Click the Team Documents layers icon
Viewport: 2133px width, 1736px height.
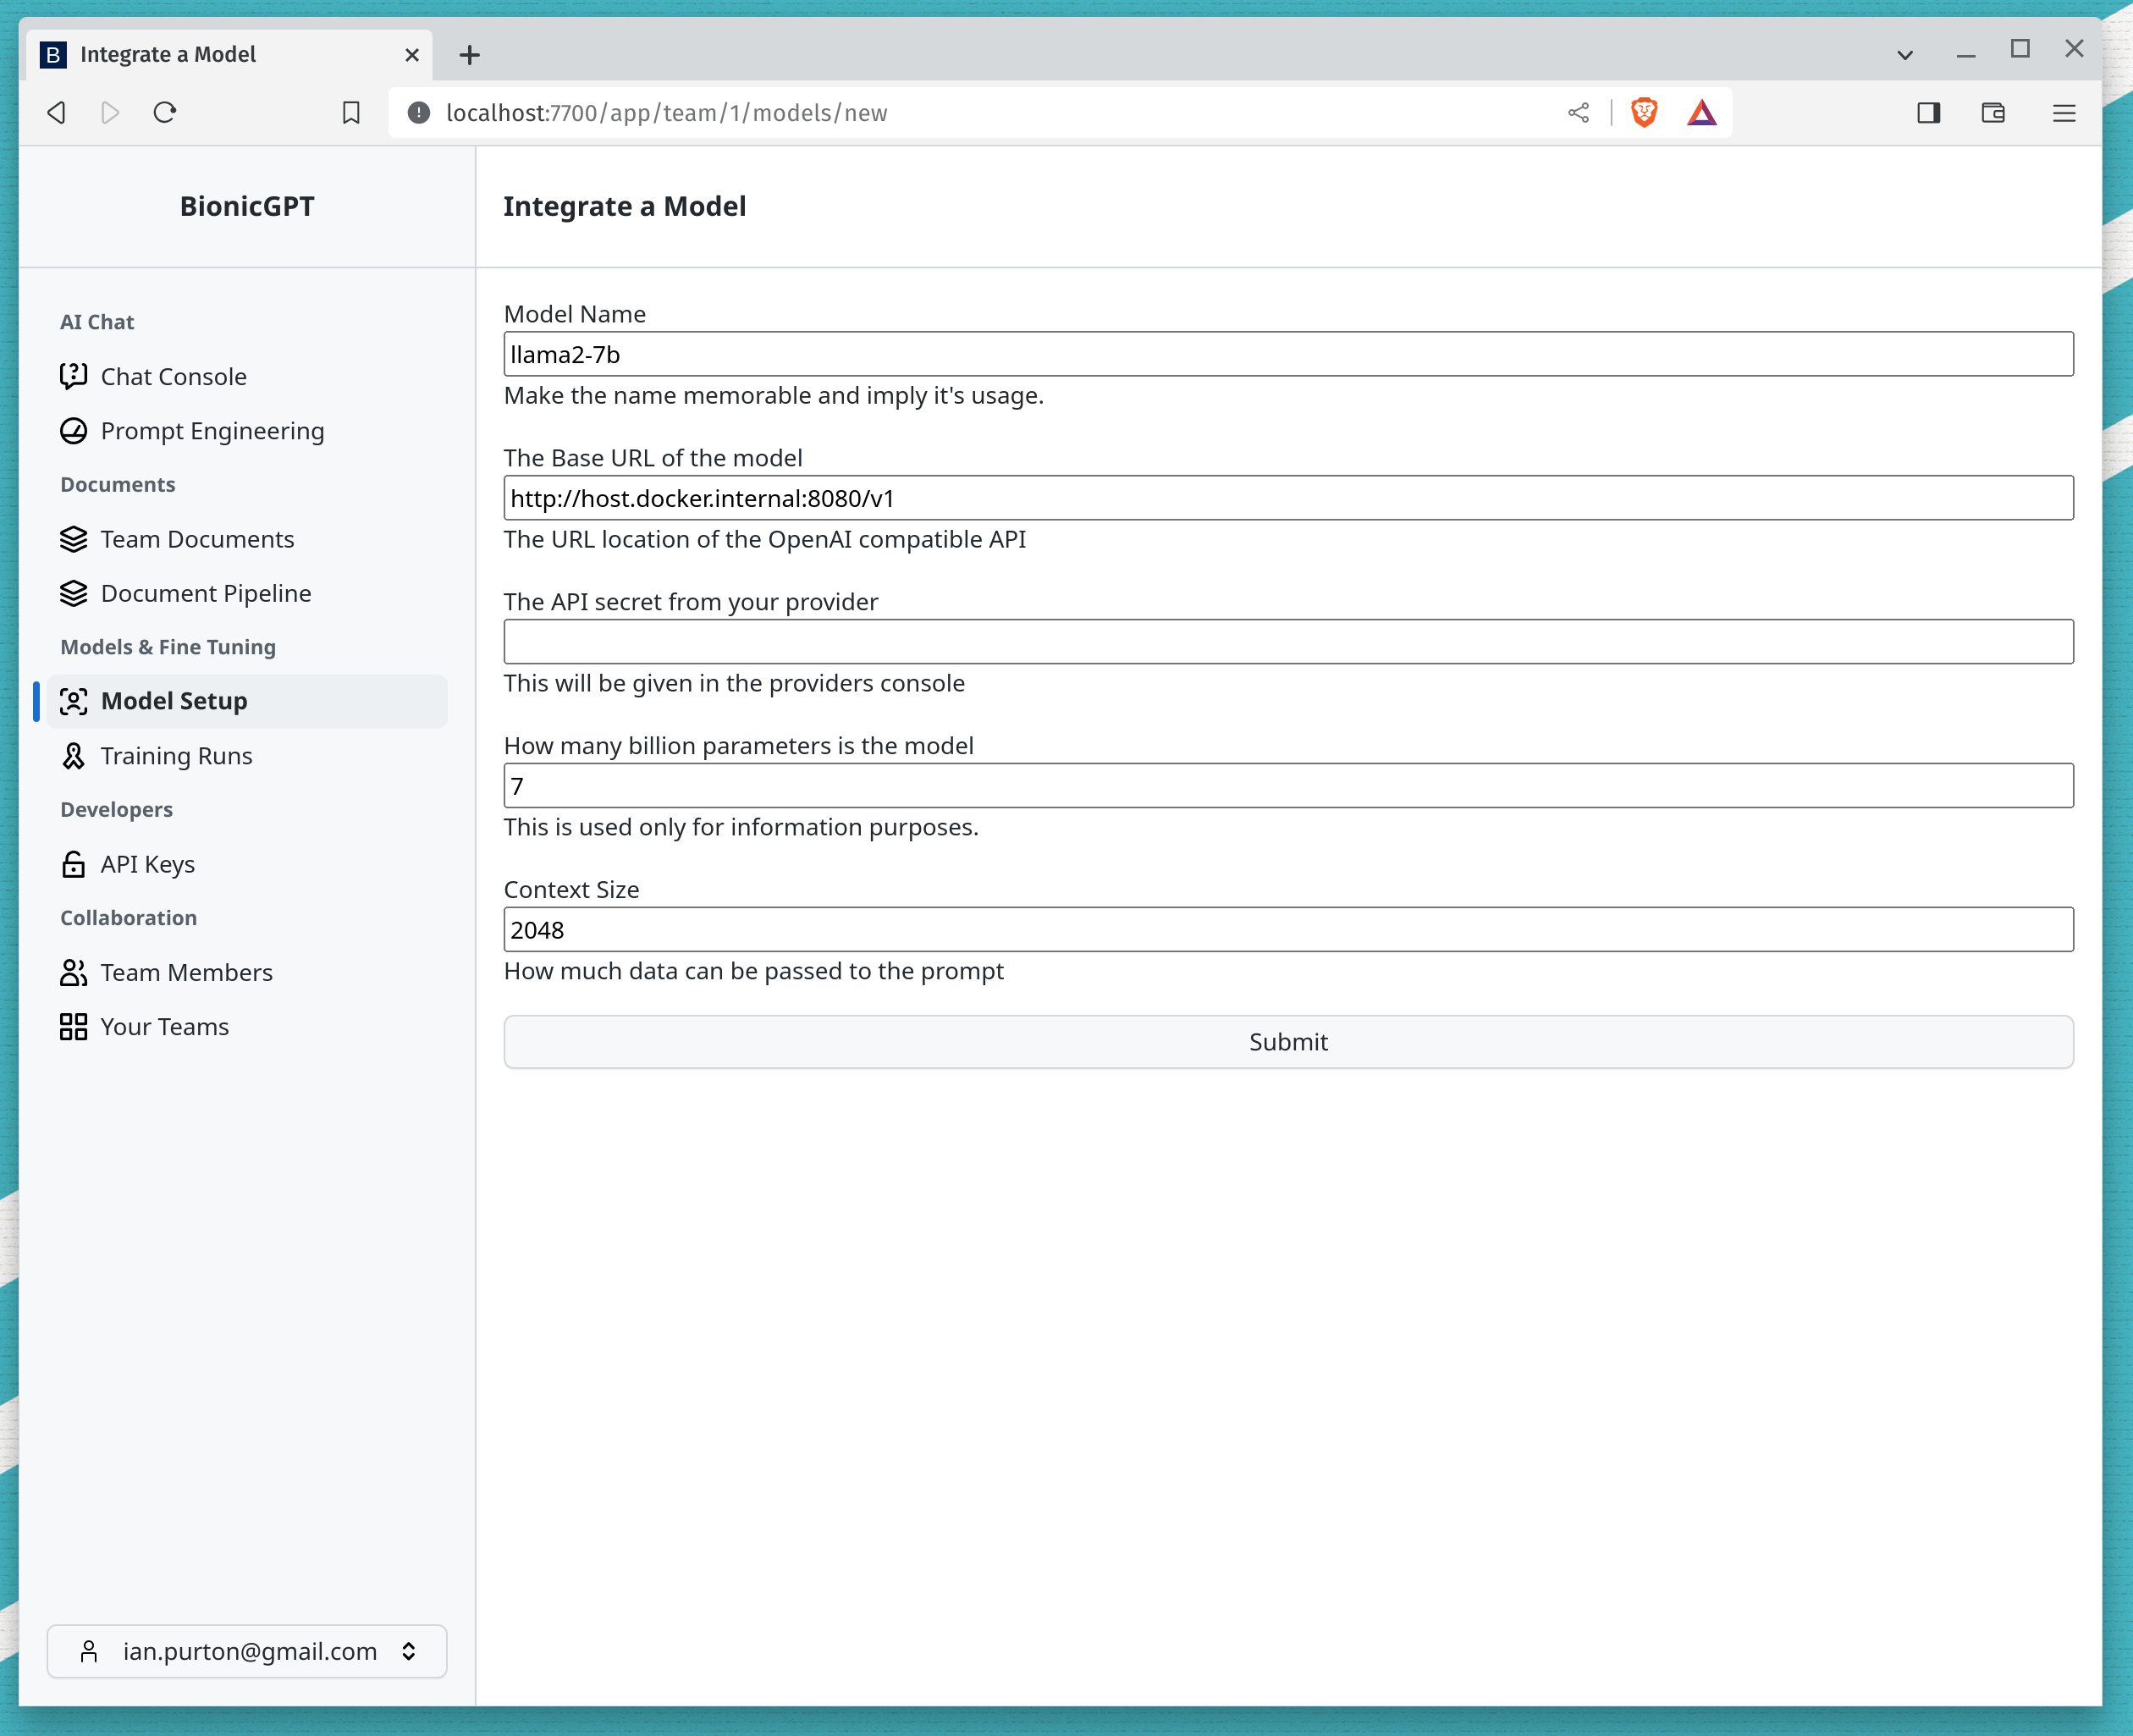[73, 539]
